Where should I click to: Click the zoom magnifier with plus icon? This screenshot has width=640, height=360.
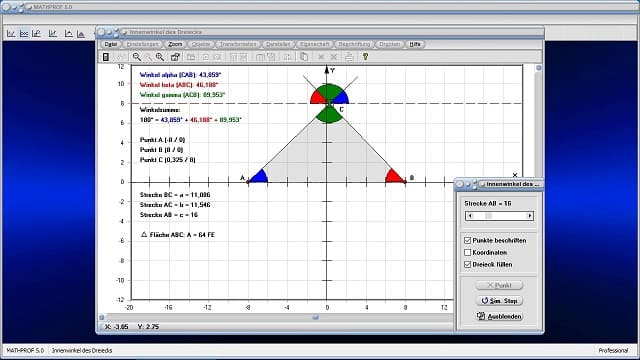[x=160, y=57]
